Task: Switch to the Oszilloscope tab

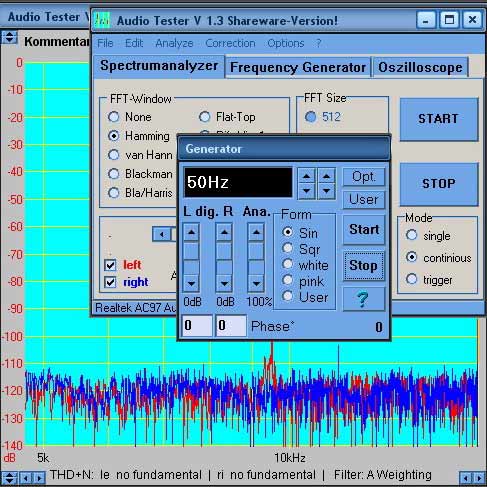Action: 420,67
